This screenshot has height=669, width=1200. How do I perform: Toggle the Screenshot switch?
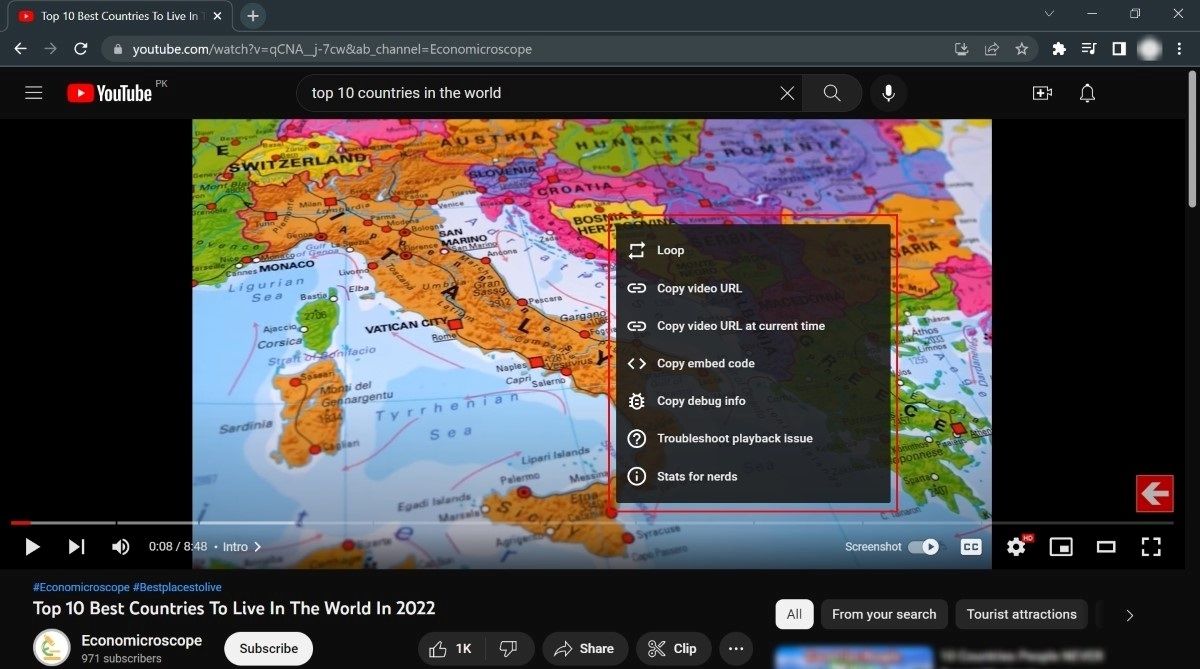(923, 546)
